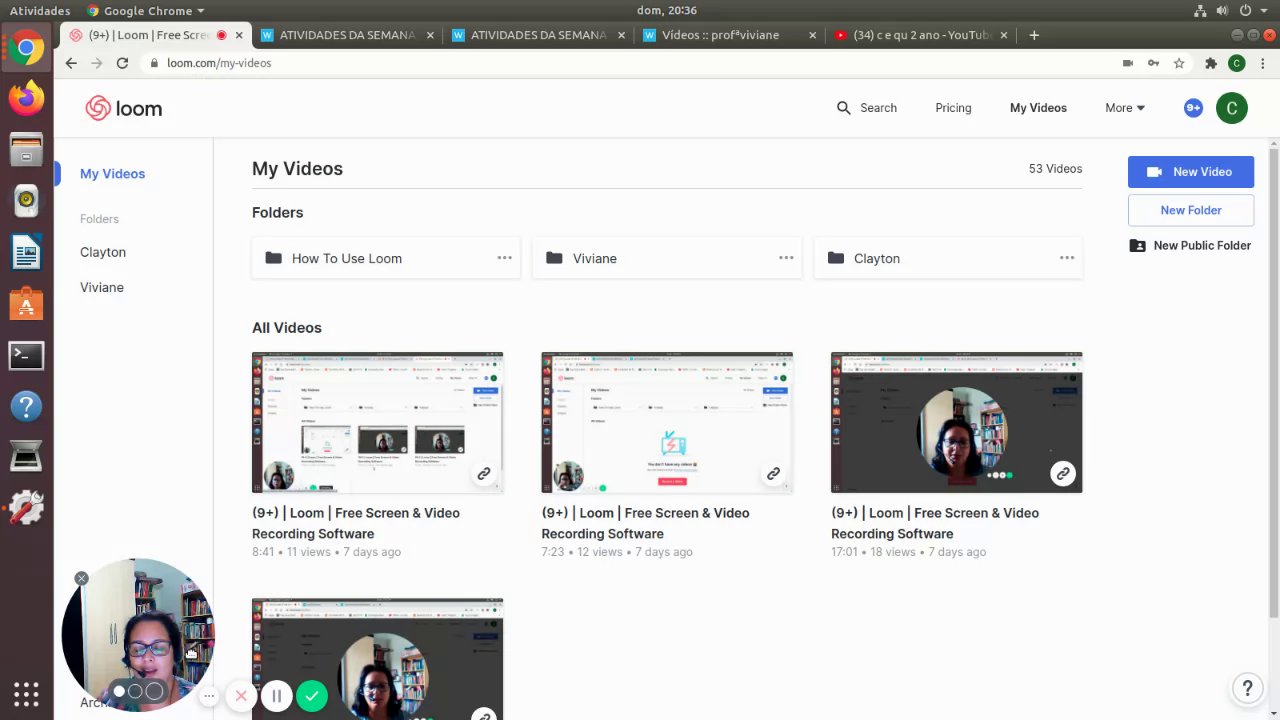Select the smallest camera bubble size

[119, 691]
